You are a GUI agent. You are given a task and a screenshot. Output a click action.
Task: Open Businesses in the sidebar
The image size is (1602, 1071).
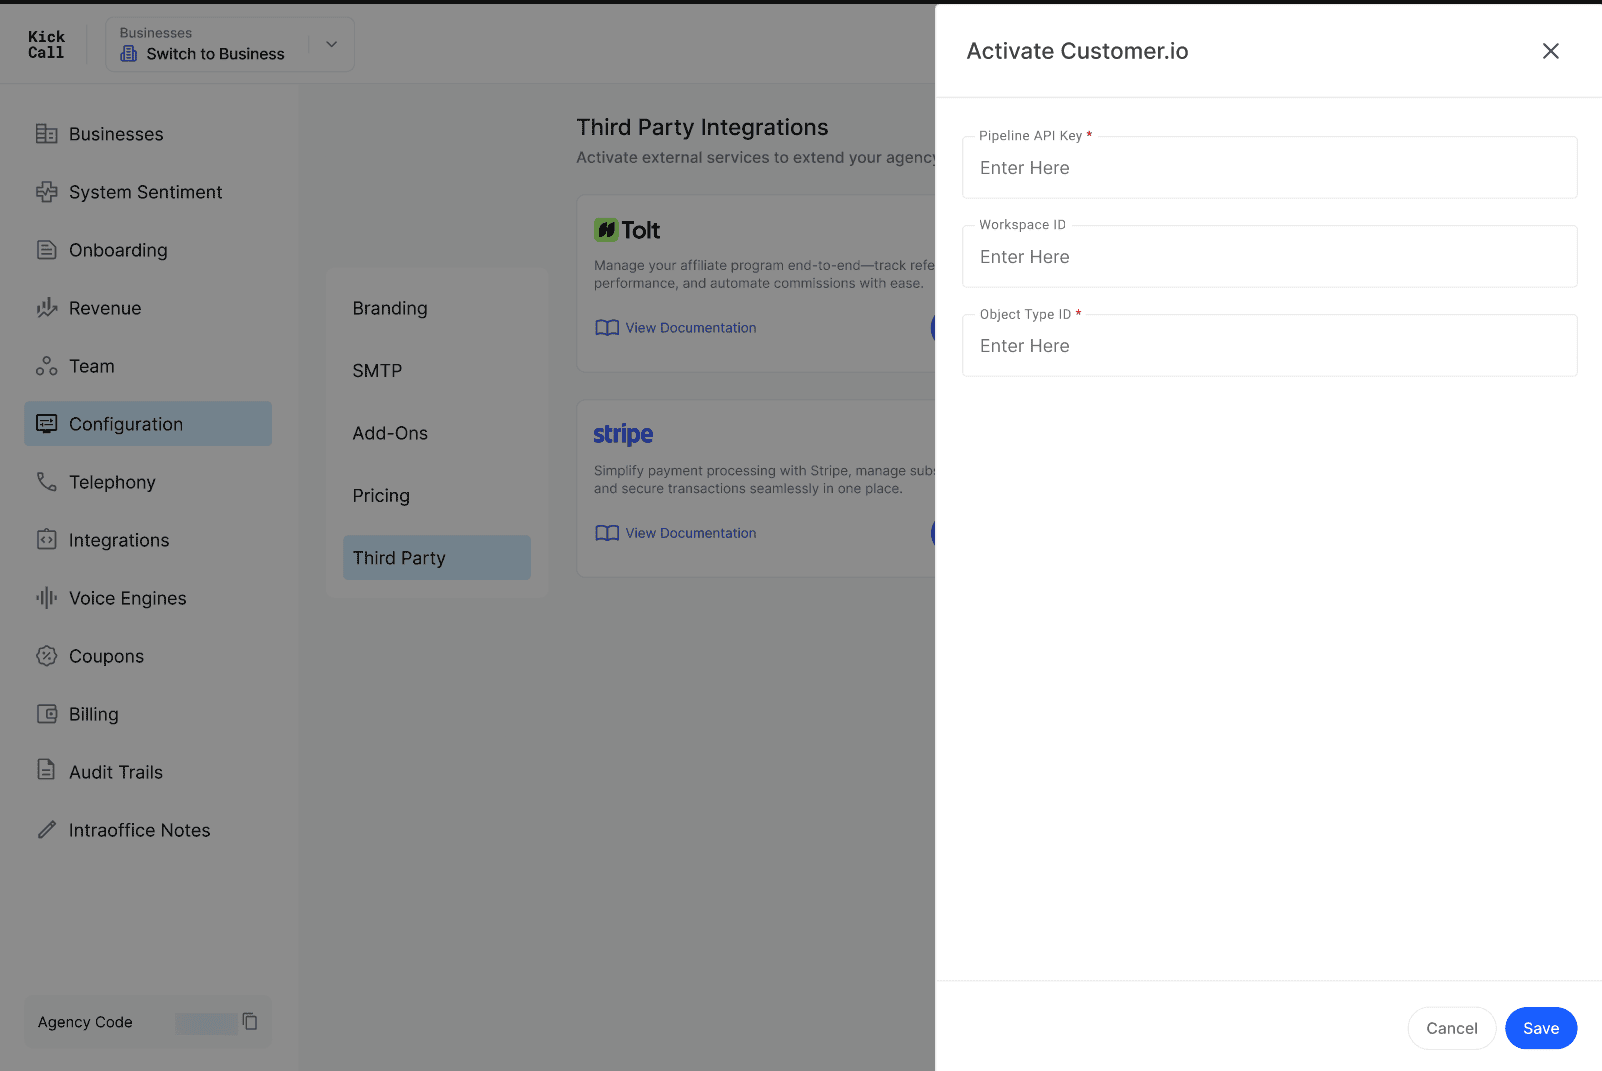[148, 134]
